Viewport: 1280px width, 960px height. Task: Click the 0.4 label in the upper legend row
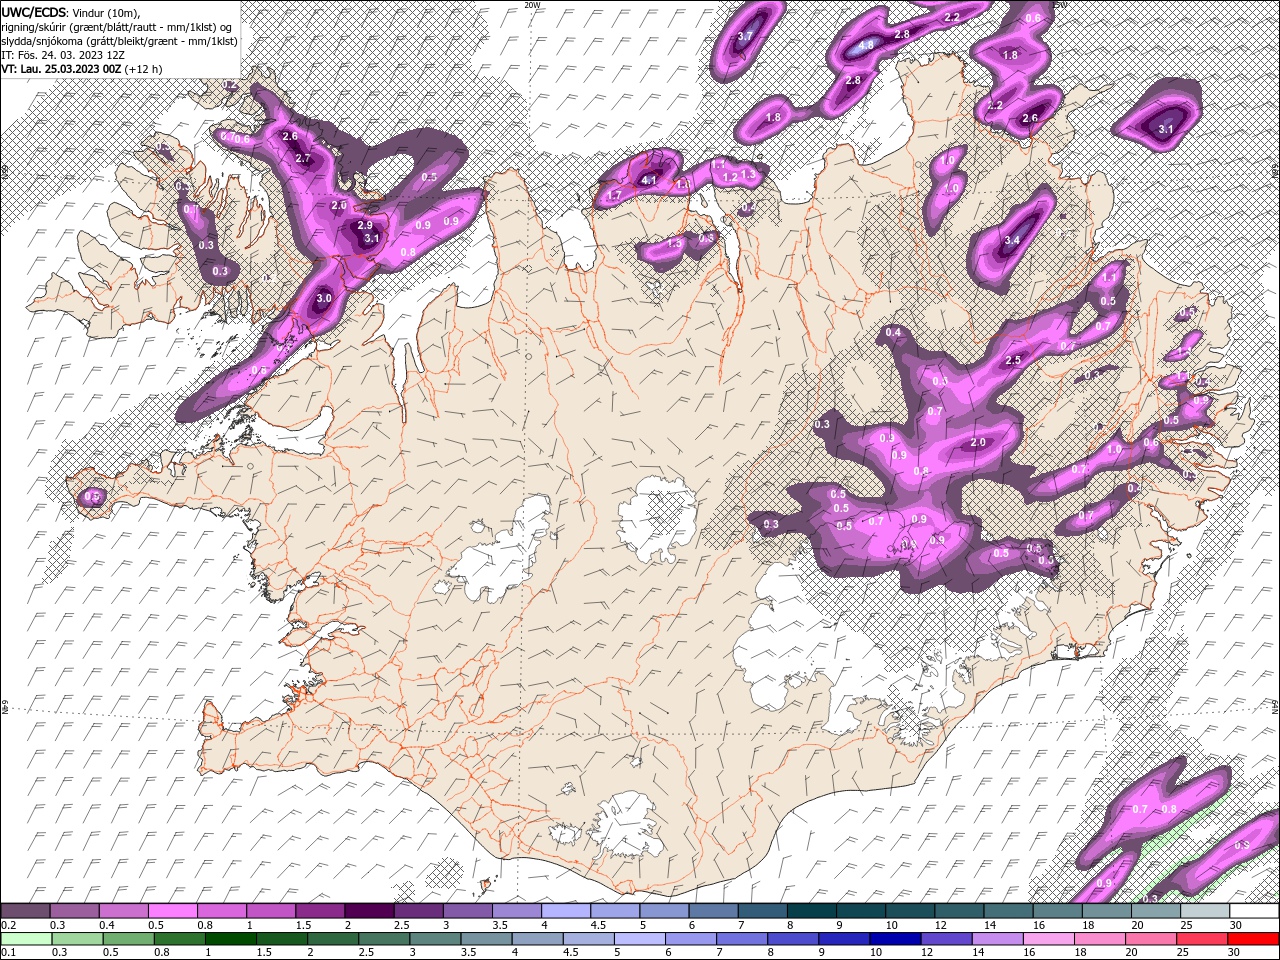tap(107, 925)
